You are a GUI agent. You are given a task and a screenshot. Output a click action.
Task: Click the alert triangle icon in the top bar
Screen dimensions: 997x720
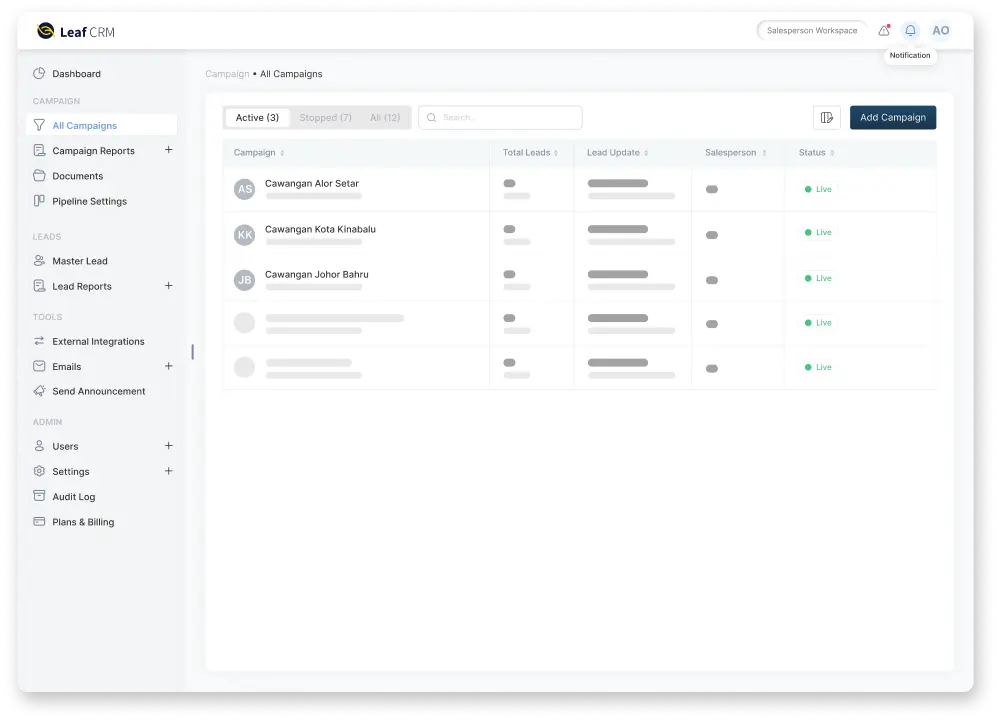click(884, 30)
